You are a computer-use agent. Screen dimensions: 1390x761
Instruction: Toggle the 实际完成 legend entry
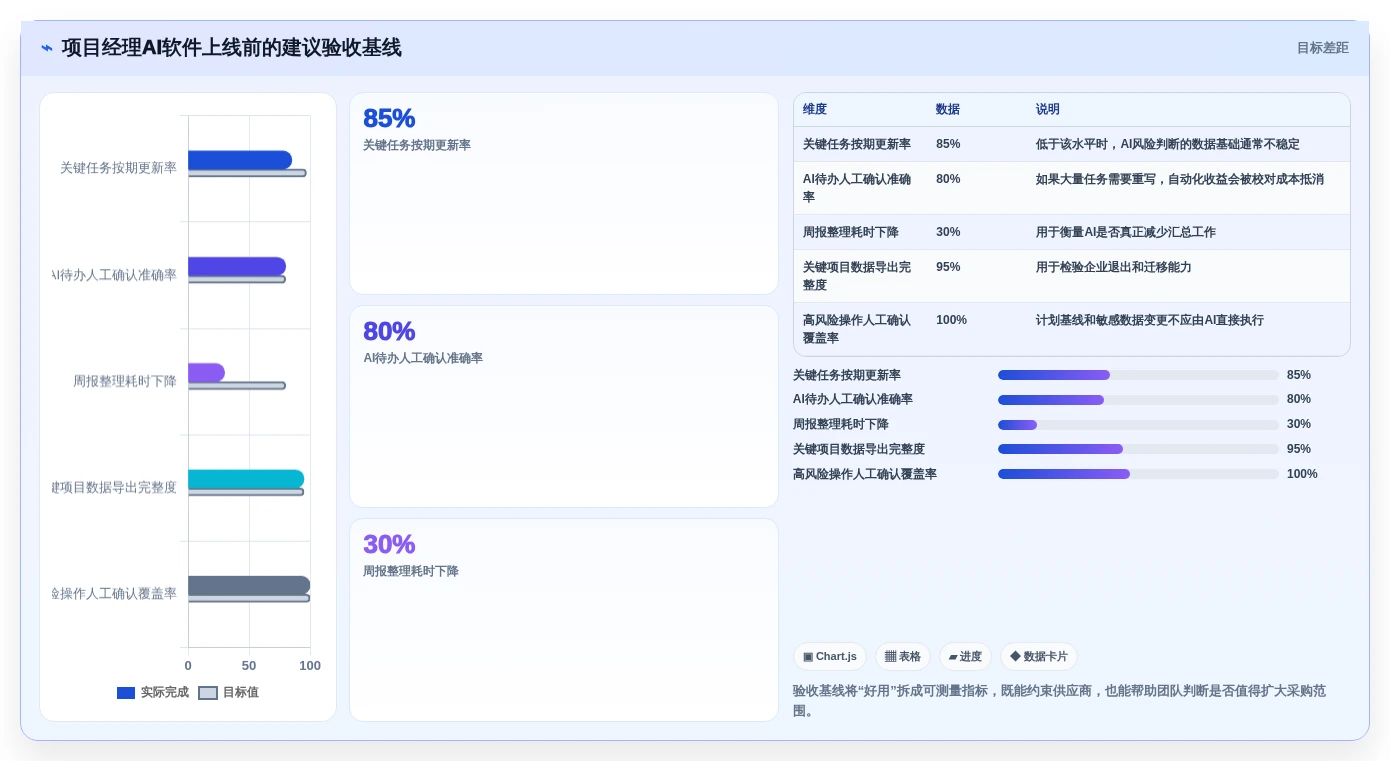tap(153, 692)
